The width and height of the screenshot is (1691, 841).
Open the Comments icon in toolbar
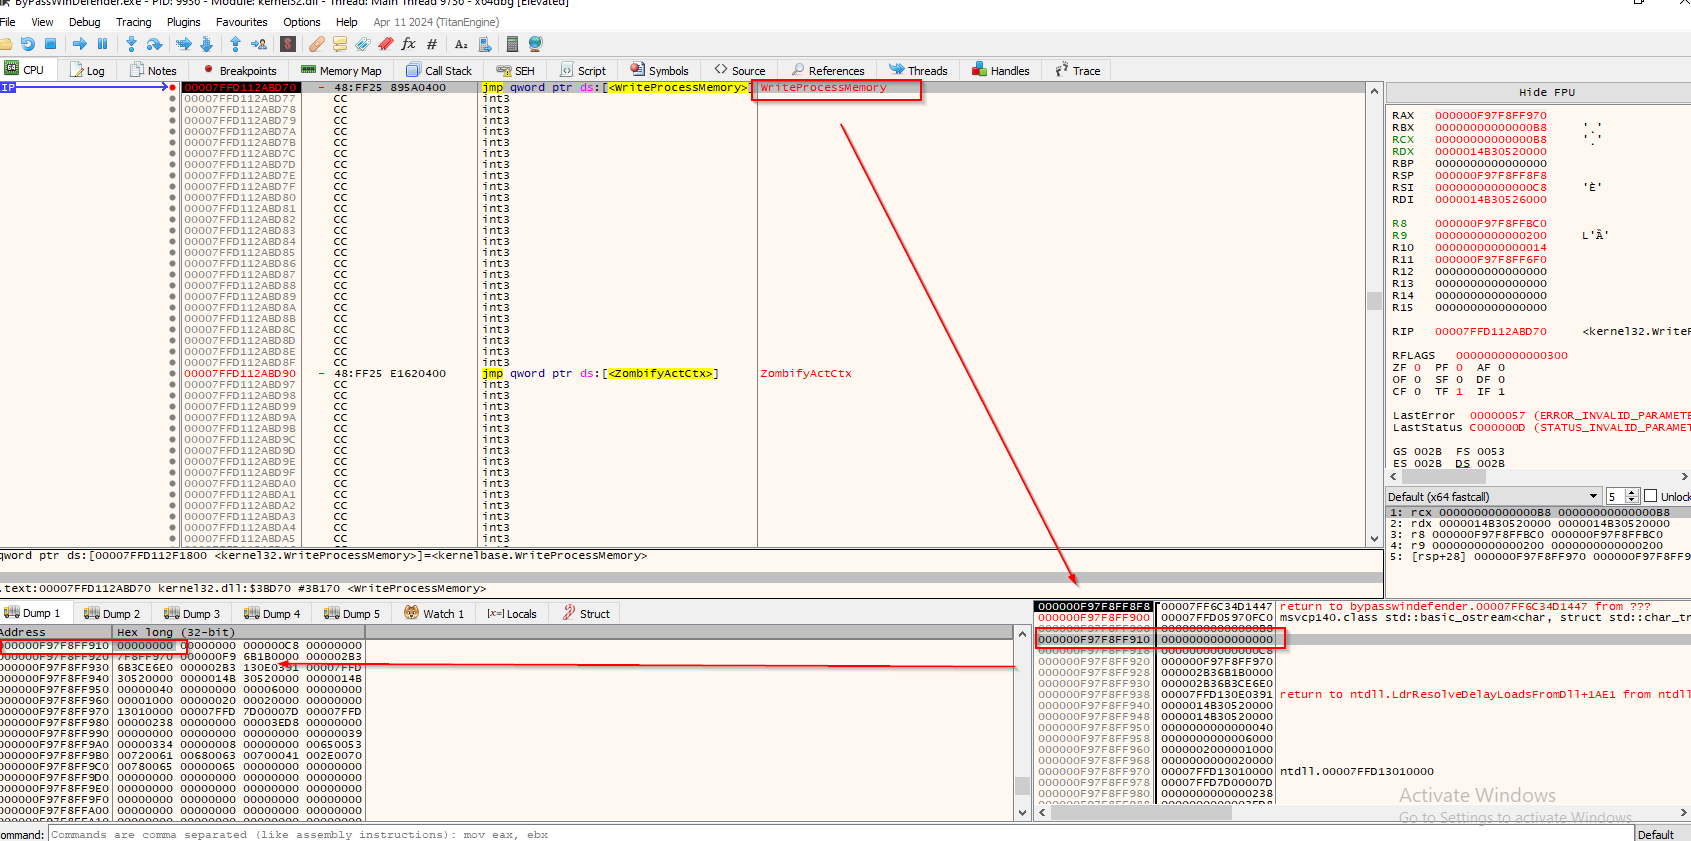click(x=340, y=44)
